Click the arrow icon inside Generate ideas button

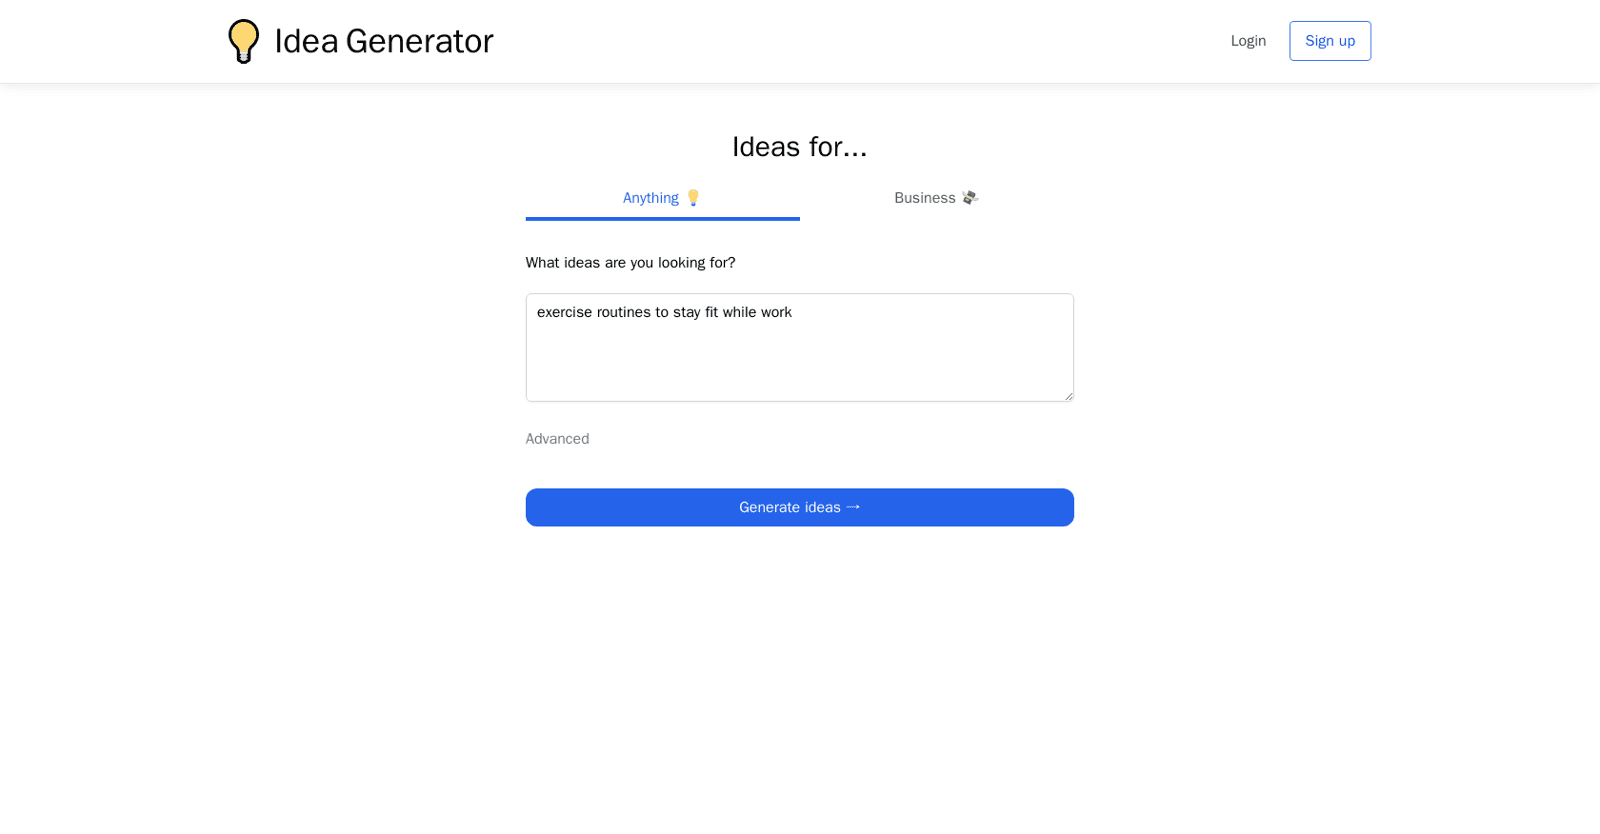853,507
